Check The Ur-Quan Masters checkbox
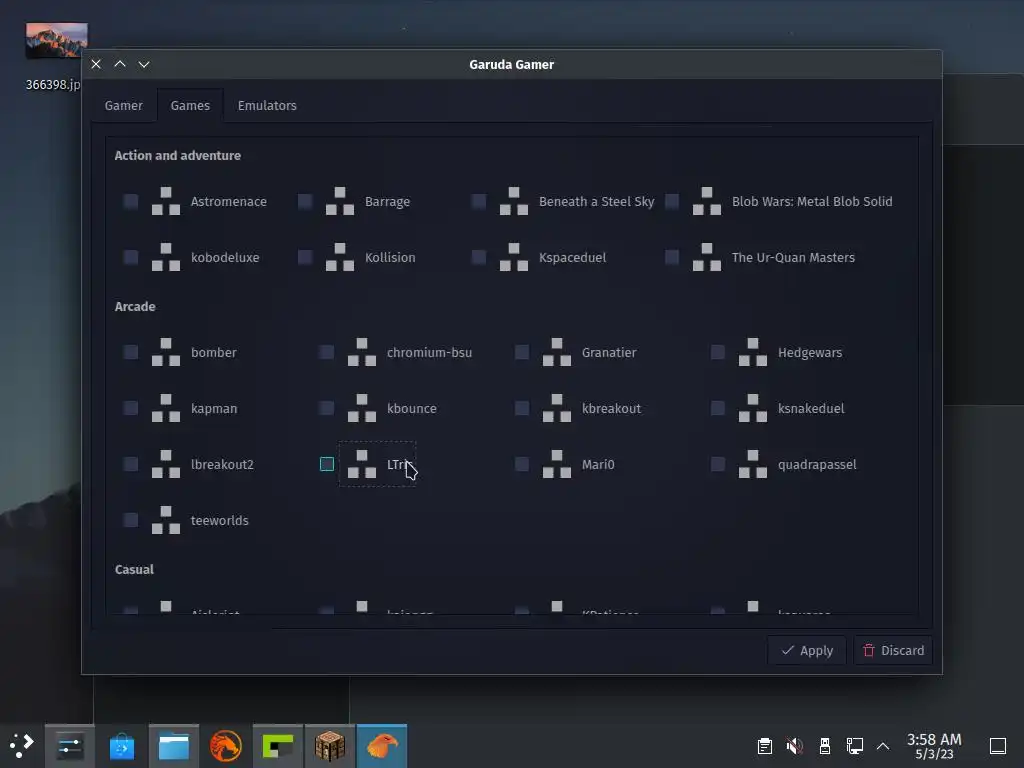This screenshot has height=768, width=1024. pyautogui.click(x=672, y=257)
